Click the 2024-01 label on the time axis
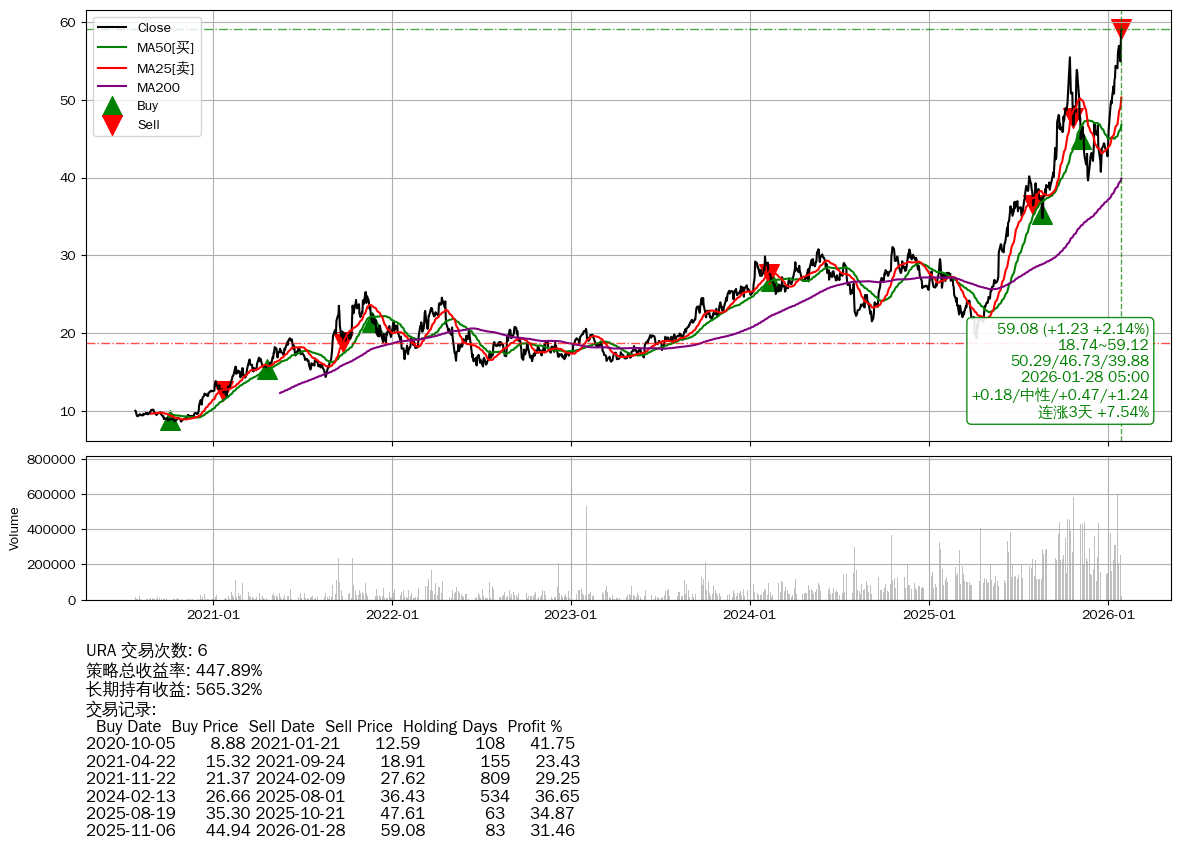 [750, 615]
